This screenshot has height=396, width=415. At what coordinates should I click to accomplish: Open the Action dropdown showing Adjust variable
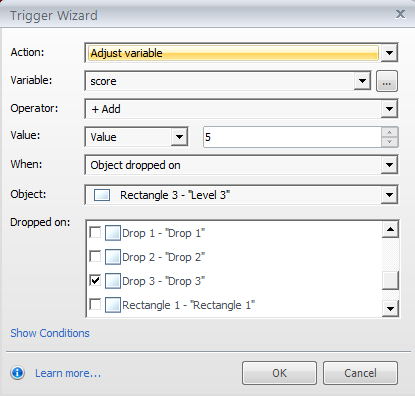(x=241, y=53)
